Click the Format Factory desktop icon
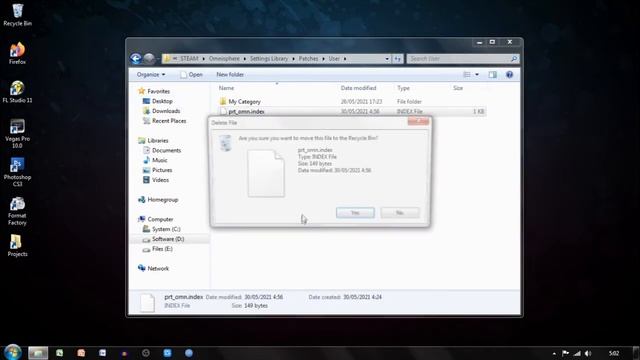The width and height of the screenshot is (640, 360). [x=18, y=211]
